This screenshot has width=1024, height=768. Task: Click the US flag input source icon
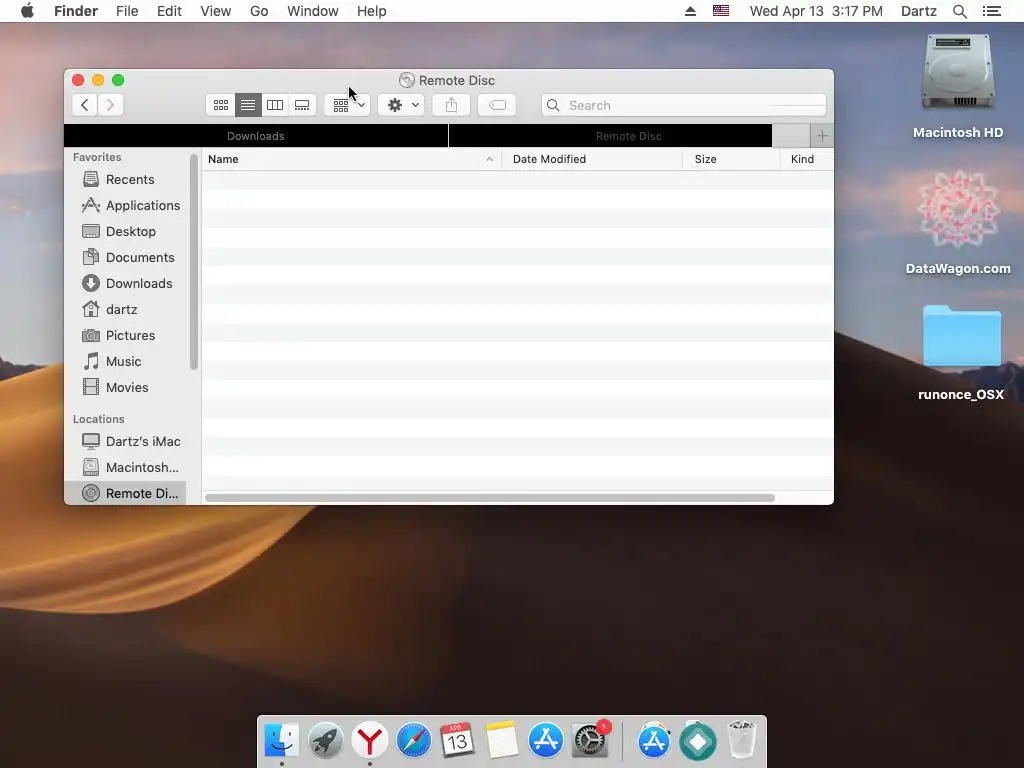(721, 11)
